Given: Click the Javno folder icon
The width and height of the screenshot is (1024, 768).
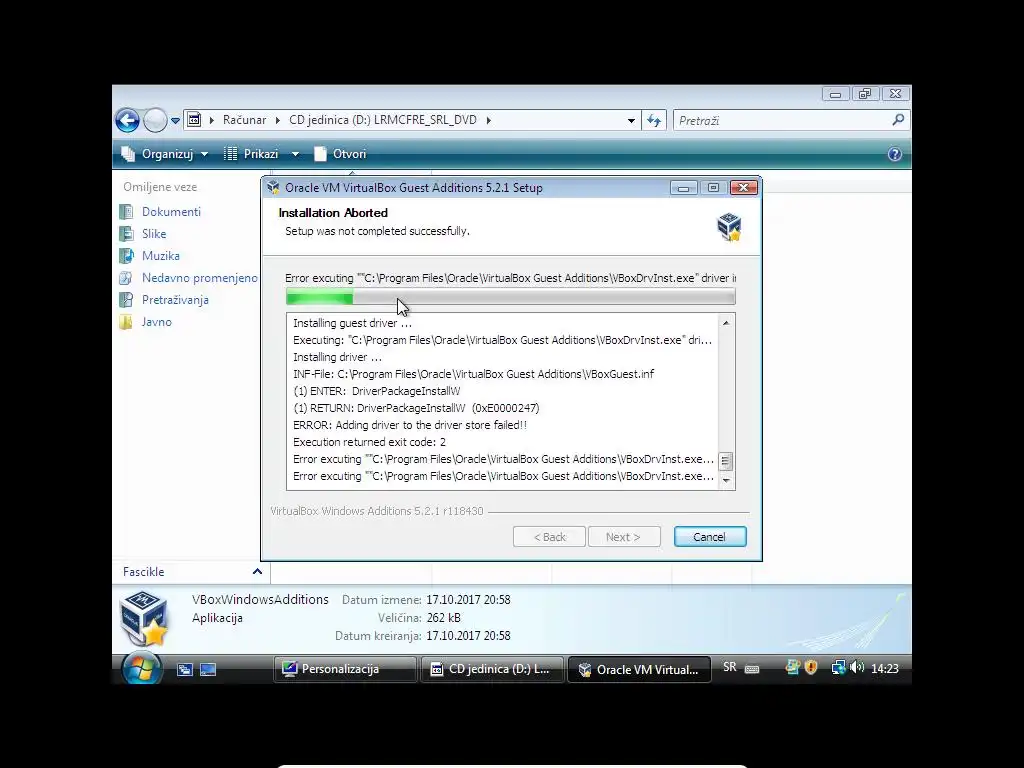Looking at the screenshot, I should (x=126, y=322).
